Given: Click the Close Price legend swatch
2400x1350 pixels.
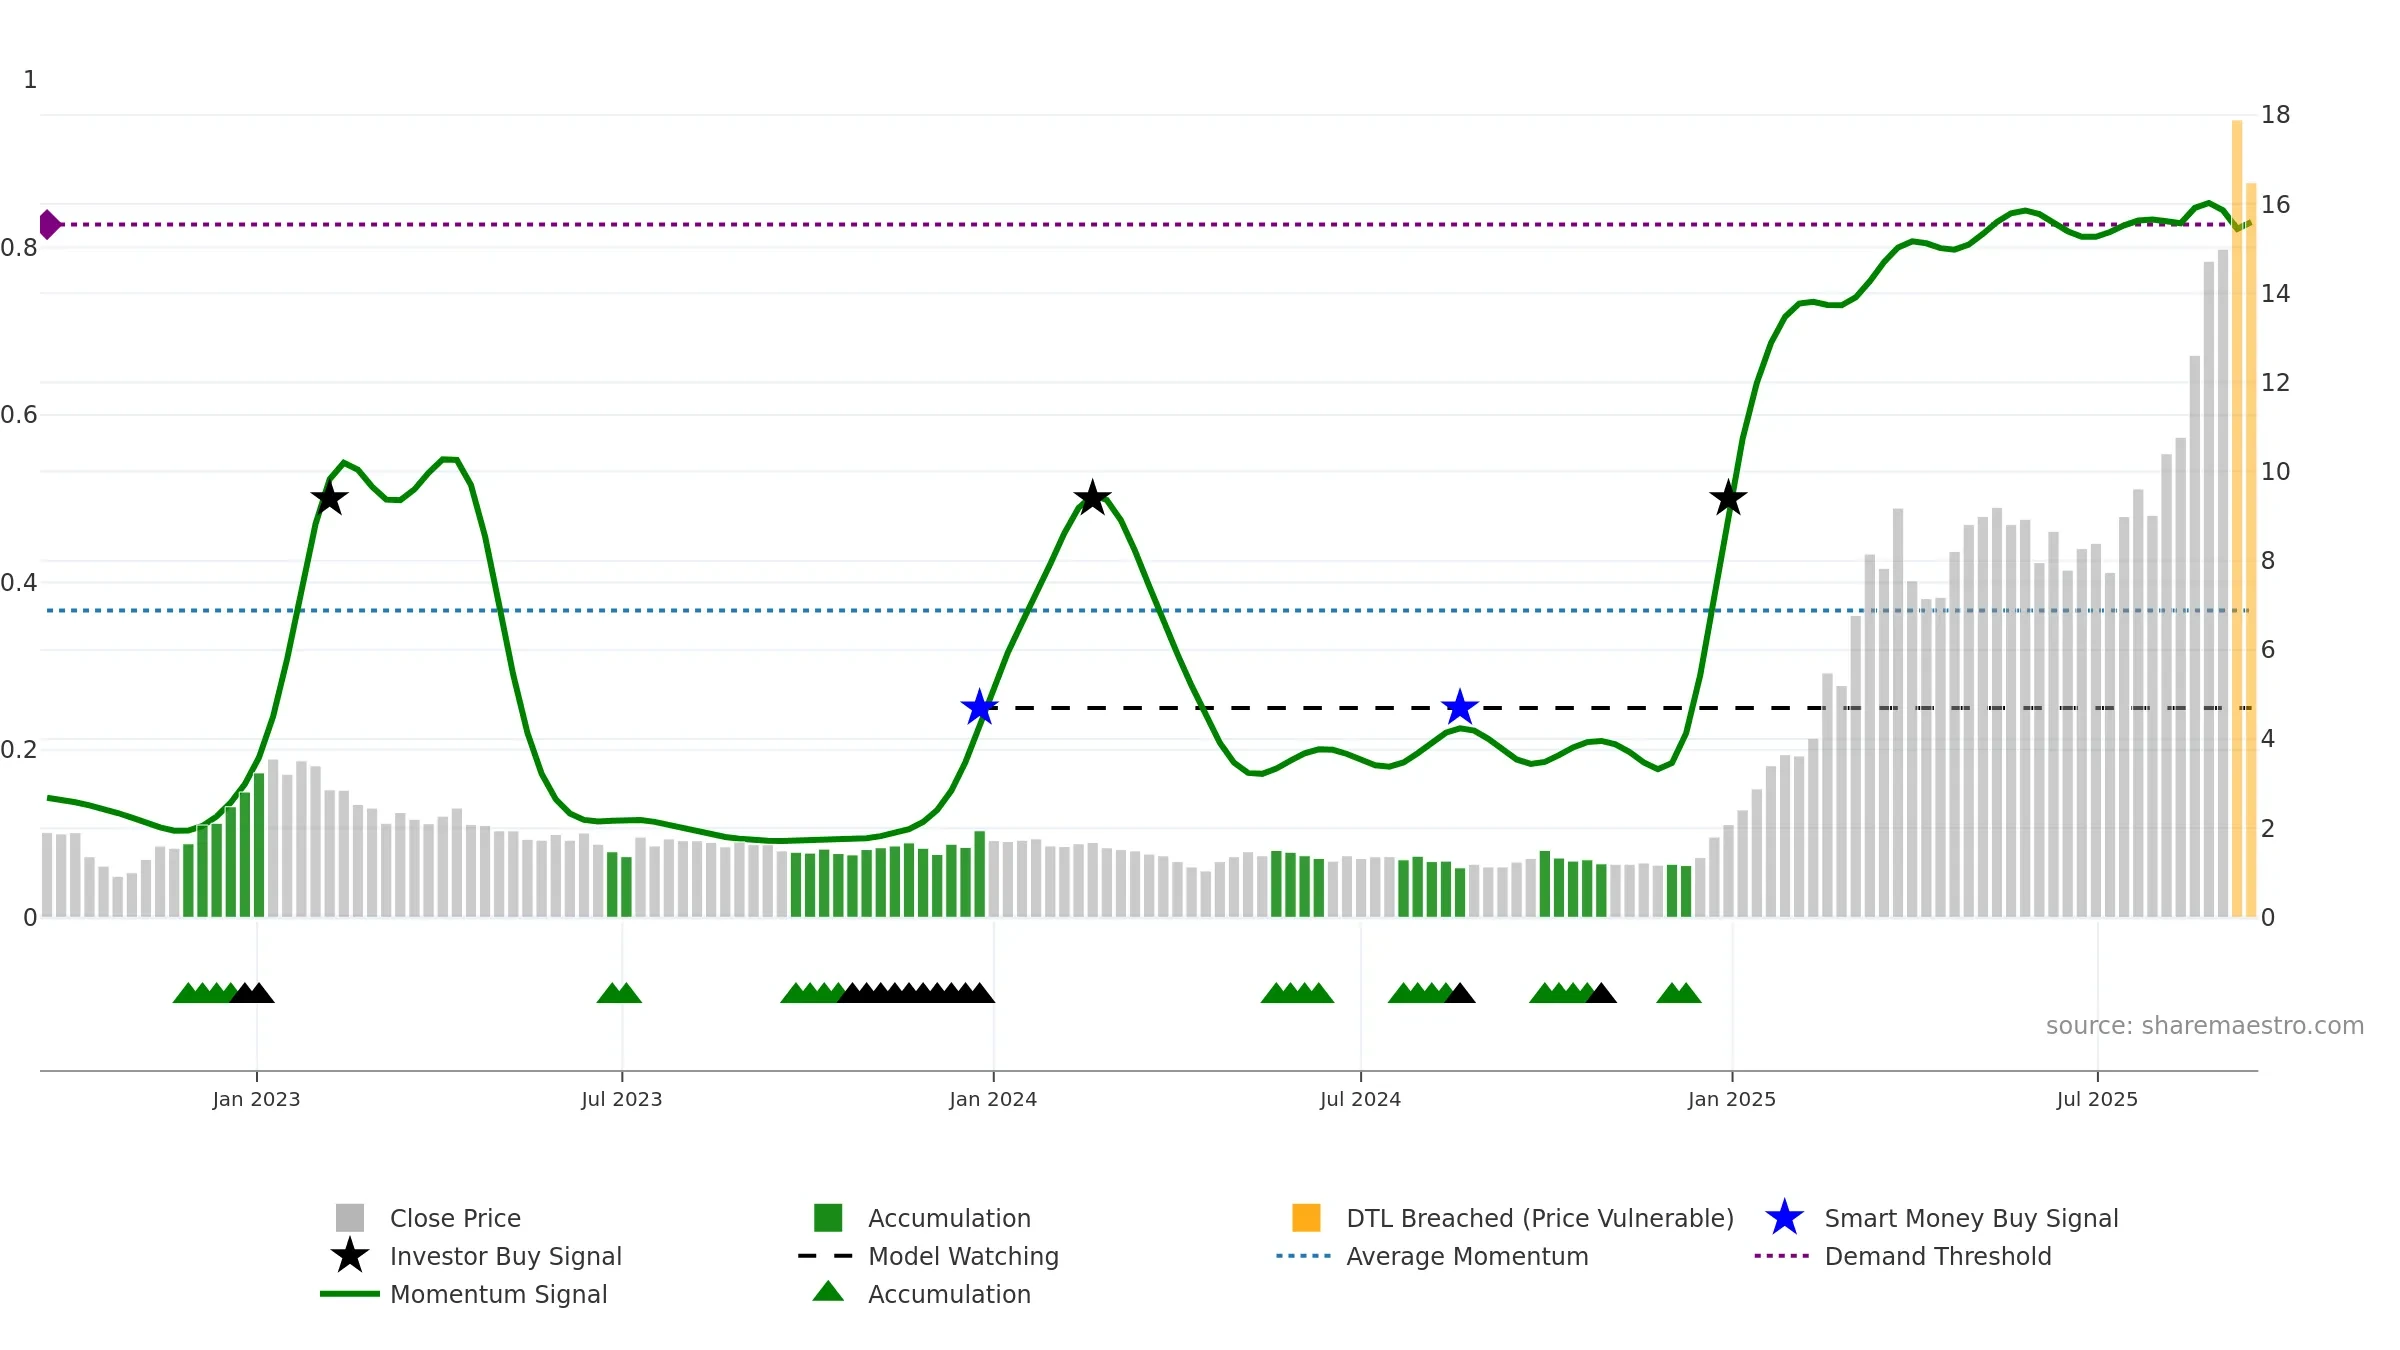Looking at the screenshot, I should [350, 1218].
